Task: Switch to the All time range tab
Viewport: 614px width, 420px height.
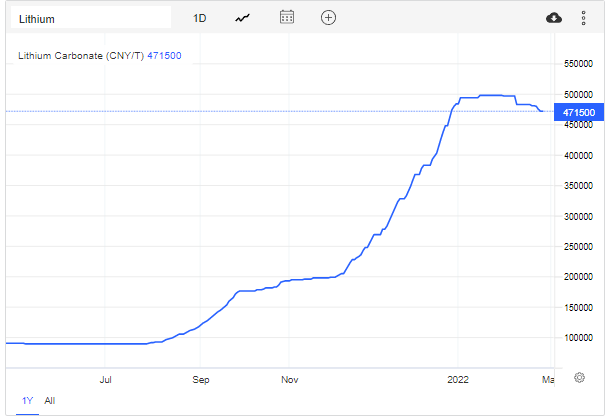Action: point(50,401)
